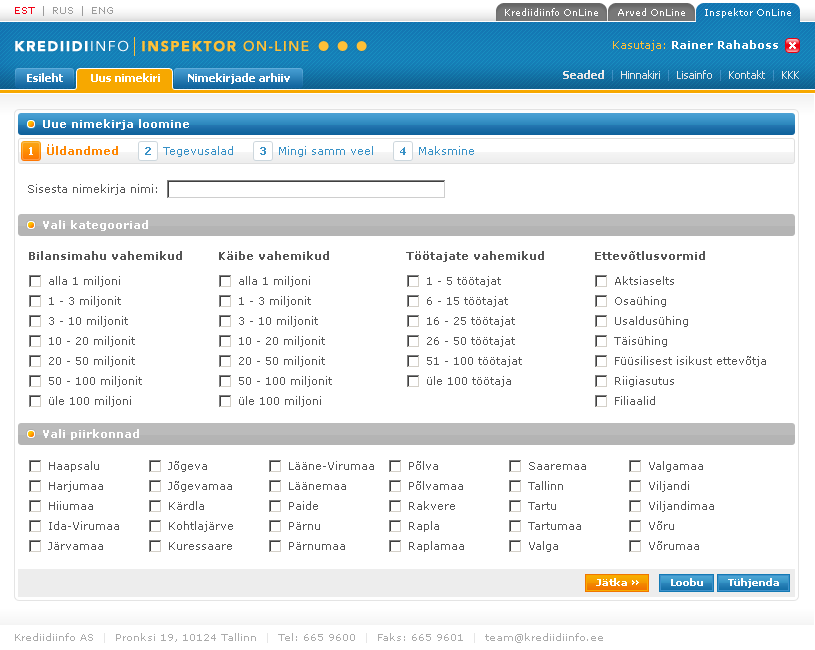Screen dimensions: 815x650
Task: Check Võrumaa region
Action: [x=635, y=546]
